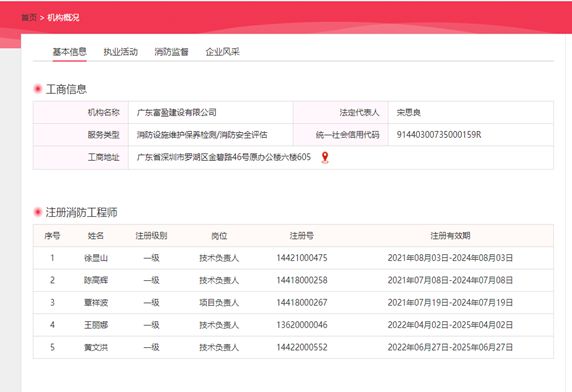Viewport: 572px width, 392px height.
Task: Click the 注册号 column header
Action: [302, 236]
